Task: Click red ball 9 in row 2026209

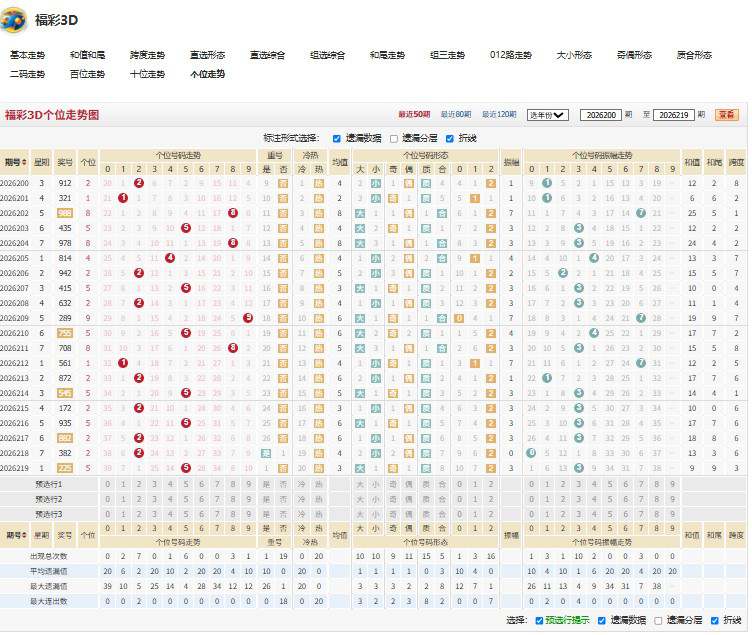Action: (x=248, y=318)
